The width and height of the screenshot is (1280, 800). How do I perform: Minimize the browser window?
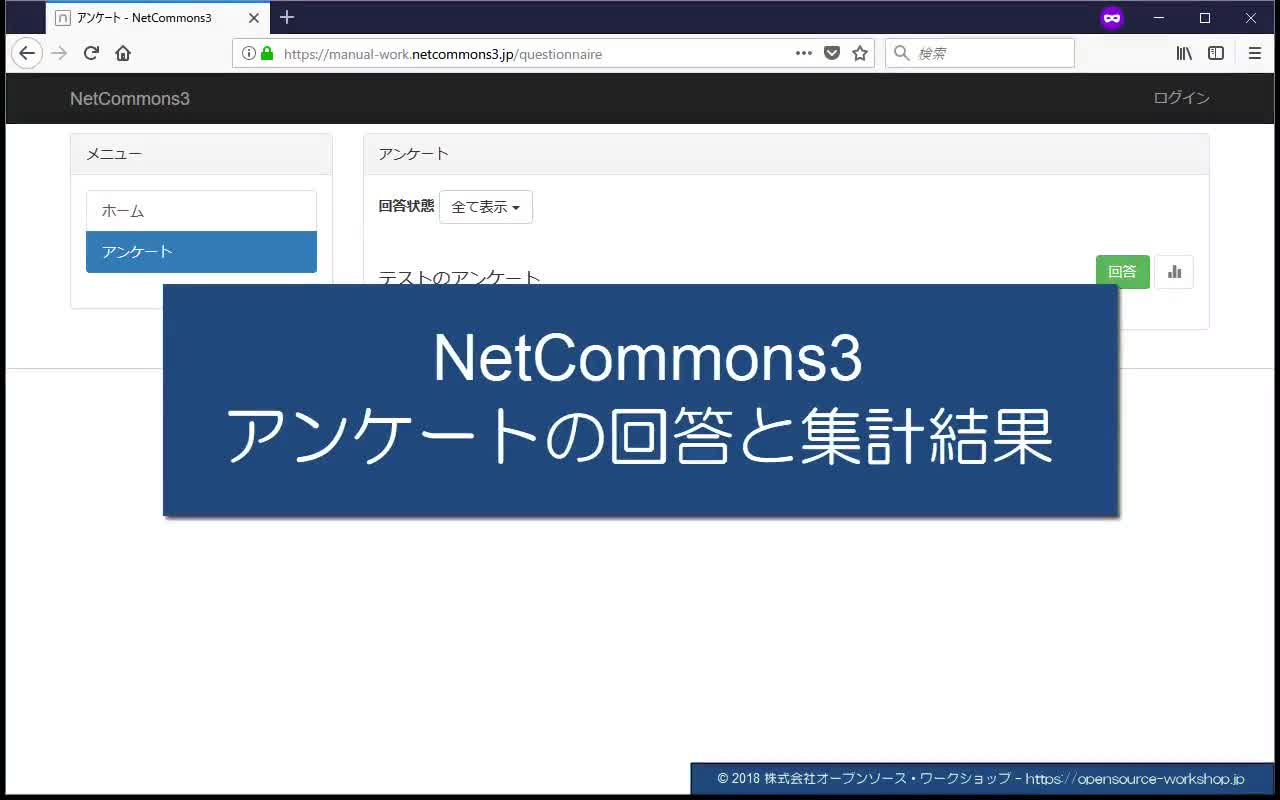coord(1158,18)
